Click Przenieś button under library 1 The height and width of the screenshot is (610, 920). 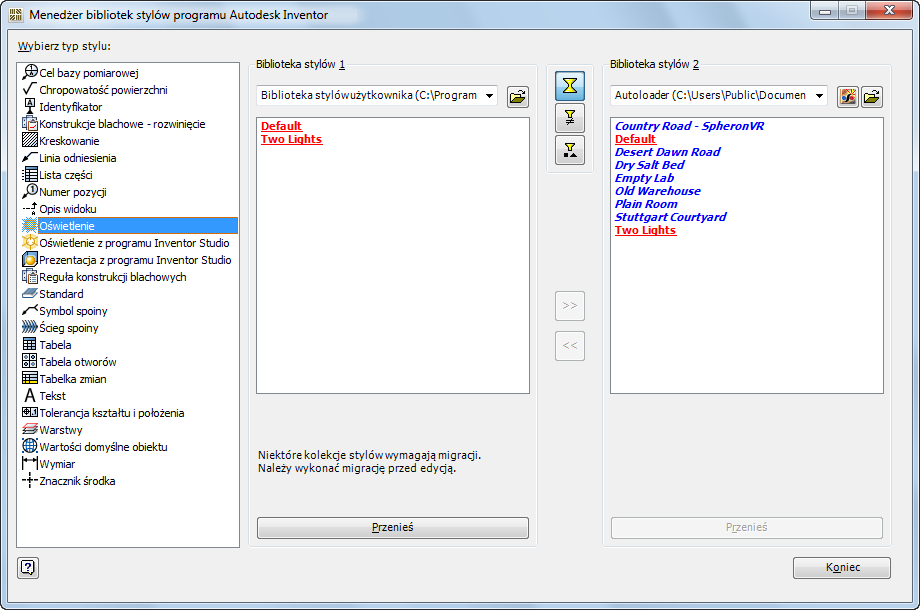click(393, 527)
